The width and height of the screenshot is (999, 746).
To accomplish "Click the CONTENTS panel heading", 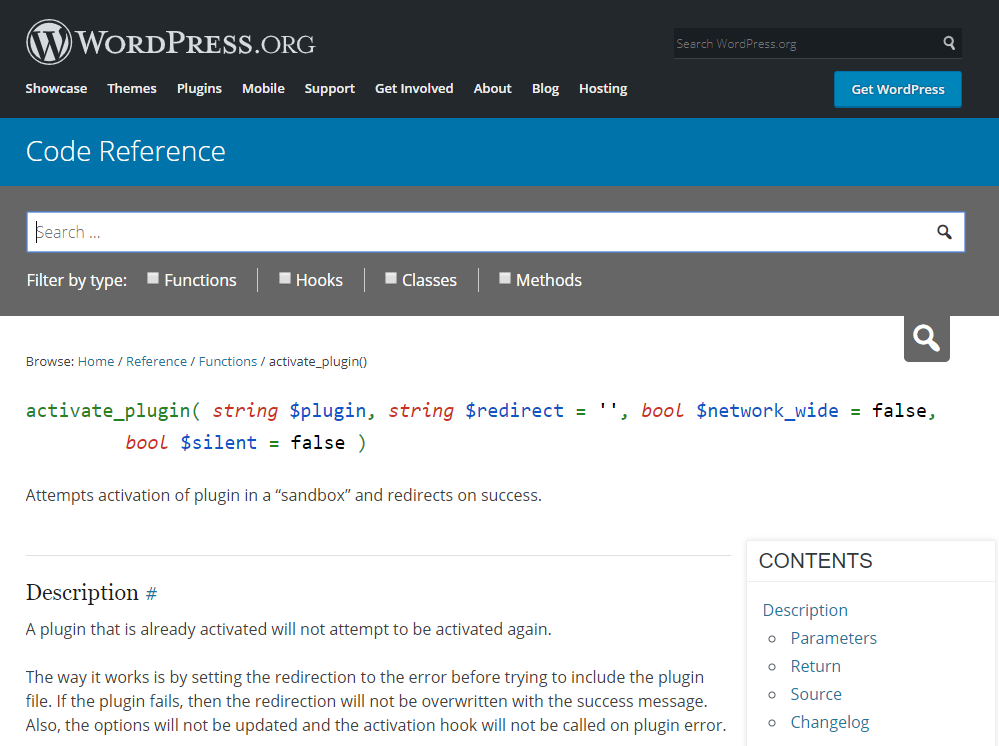I will coord(816,561).
